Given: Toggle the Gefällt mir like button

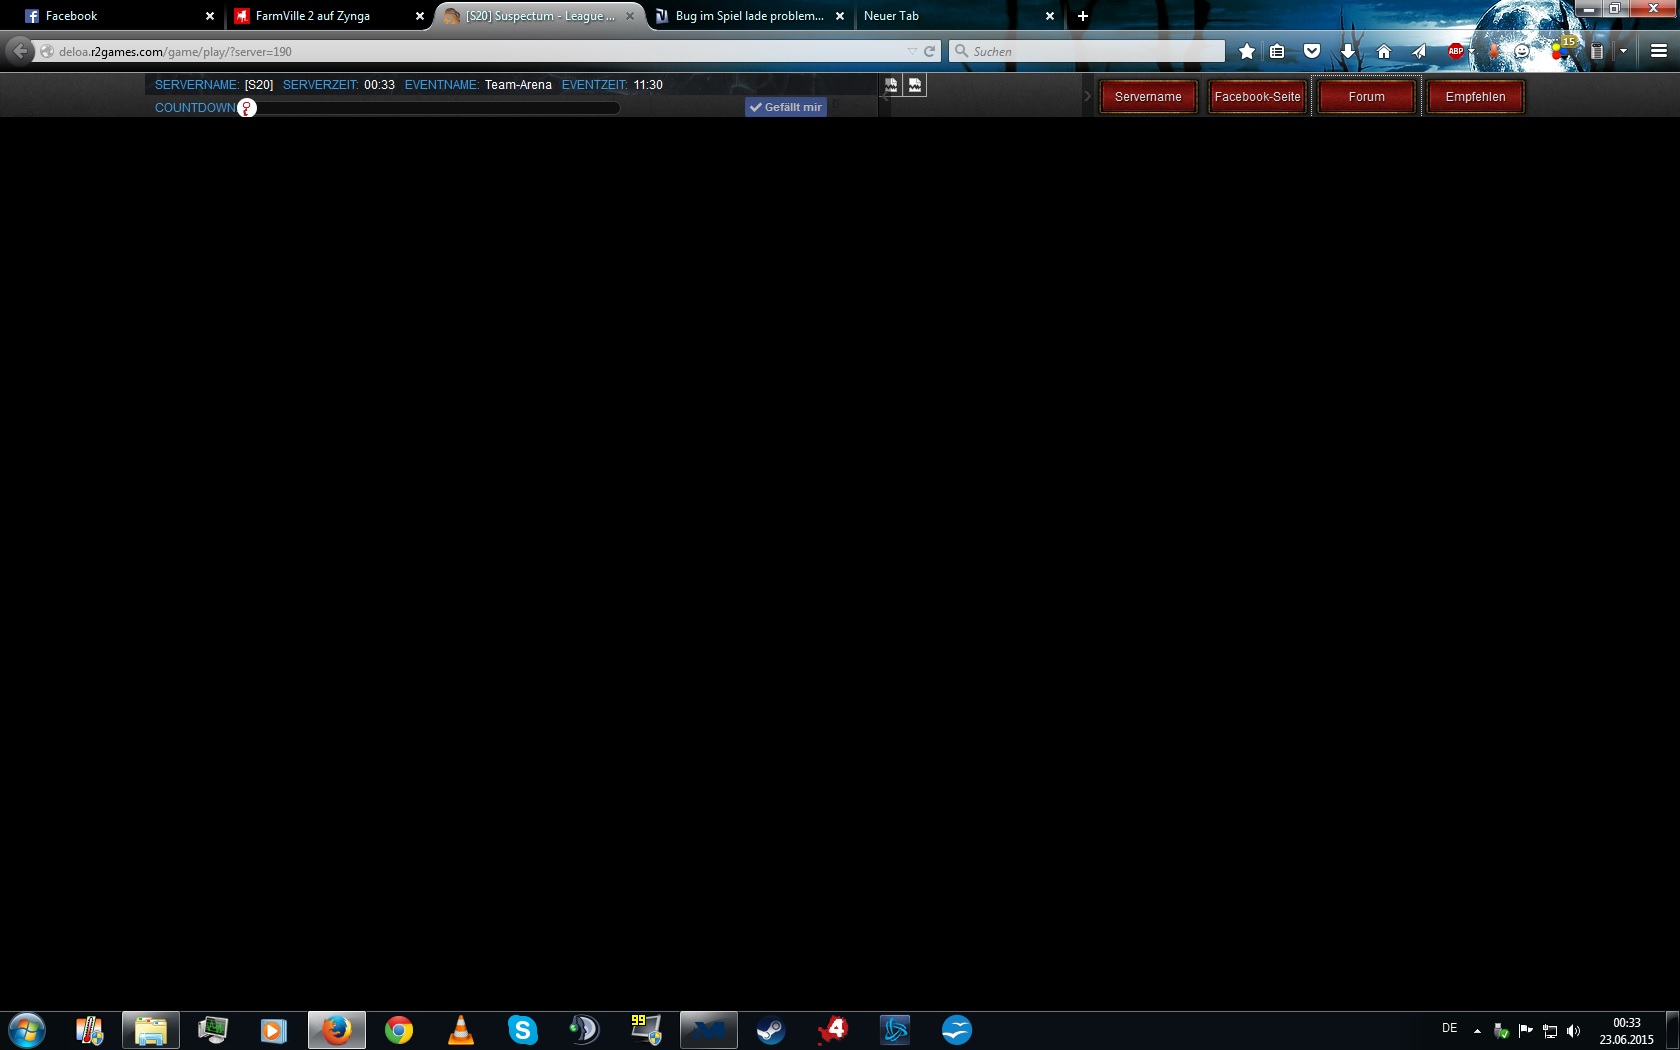Looking at the screenshot, I should click(786, 107).
